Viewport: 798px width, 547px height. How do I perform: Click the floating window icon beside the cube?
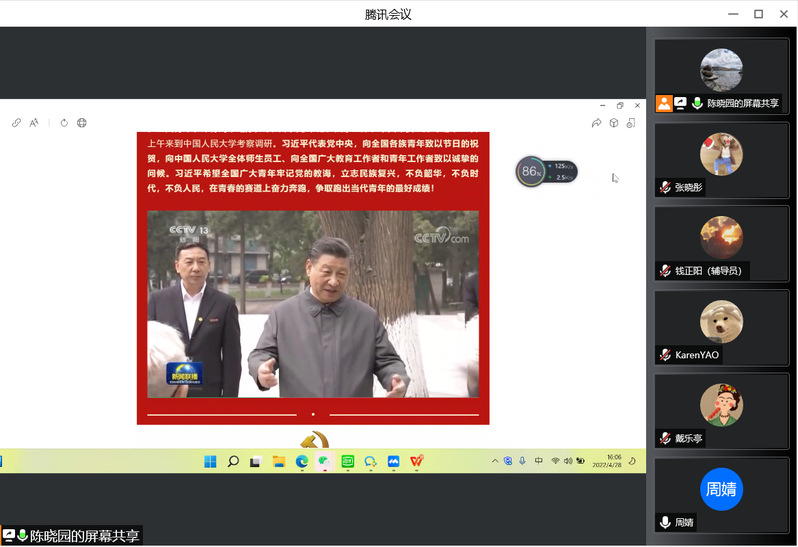pyautogui.click(x=631, y=123)
